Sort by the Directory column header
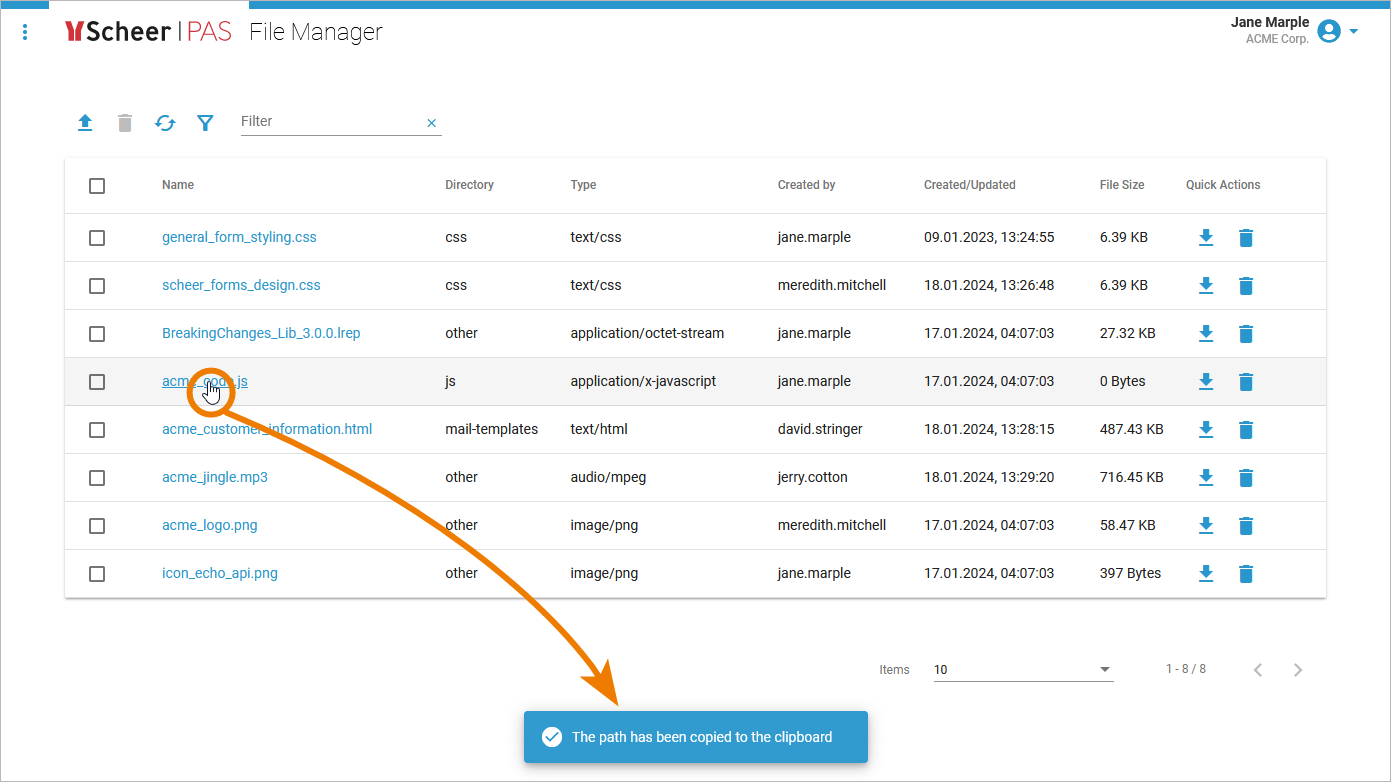Viewport: 1391px width, 782px height. (470, 185)
